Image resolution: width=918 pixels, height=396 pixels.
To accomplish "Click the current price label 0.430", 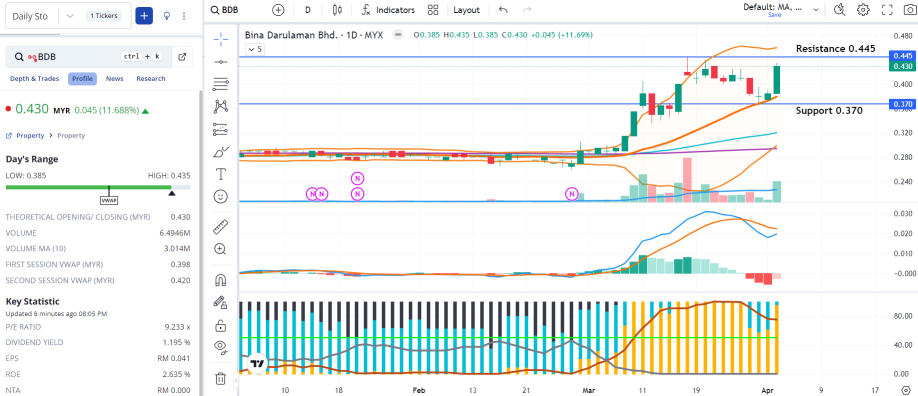I will point(902,66).
